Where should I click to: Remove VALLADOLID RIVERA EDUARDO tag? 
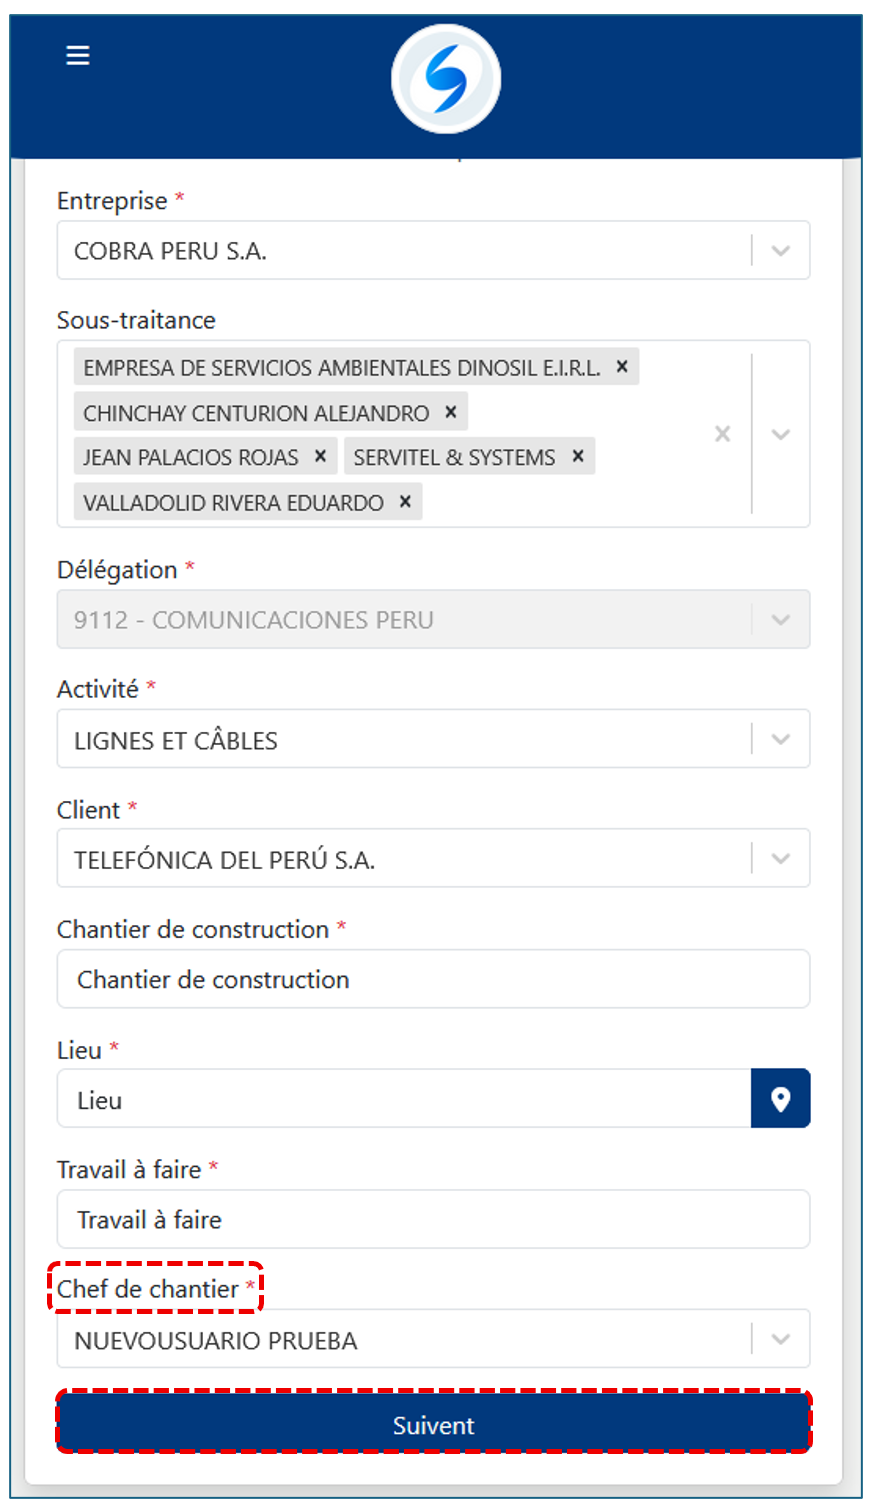coord(405,502)
